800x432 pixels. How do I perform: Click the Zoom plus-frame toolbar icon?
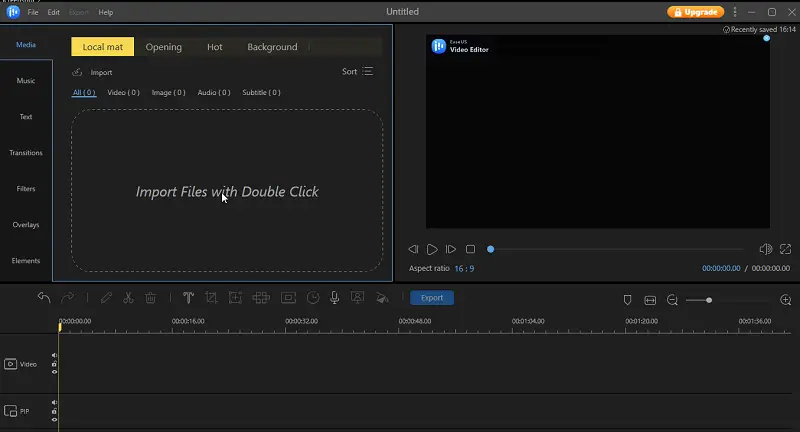(x=235, y=297)
